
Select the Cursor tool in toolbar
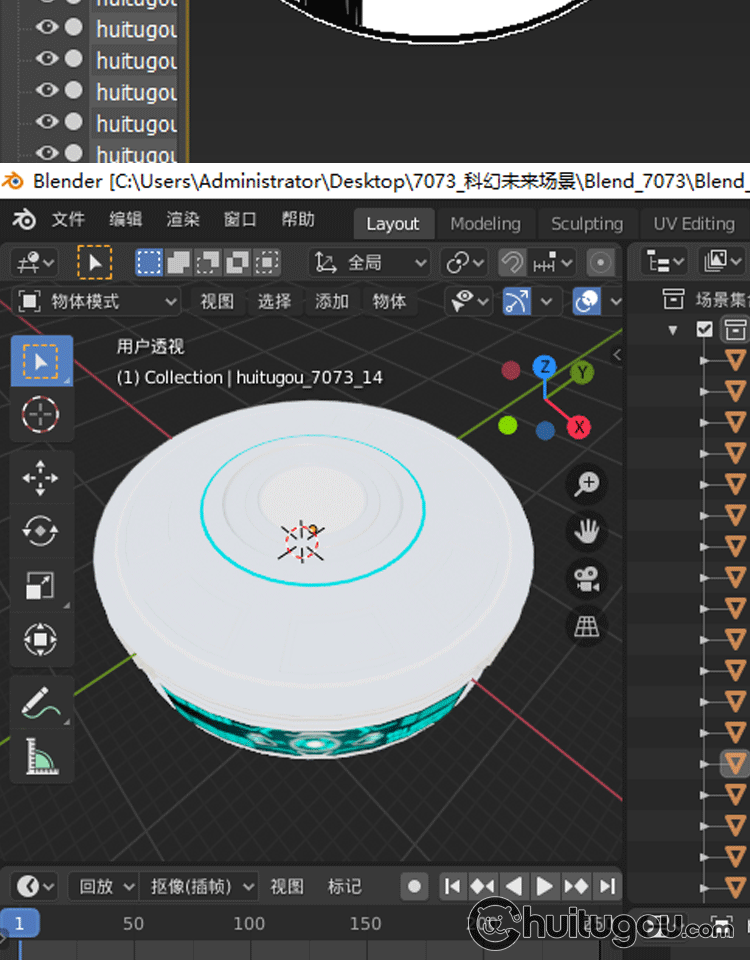(x=40, y=414)
